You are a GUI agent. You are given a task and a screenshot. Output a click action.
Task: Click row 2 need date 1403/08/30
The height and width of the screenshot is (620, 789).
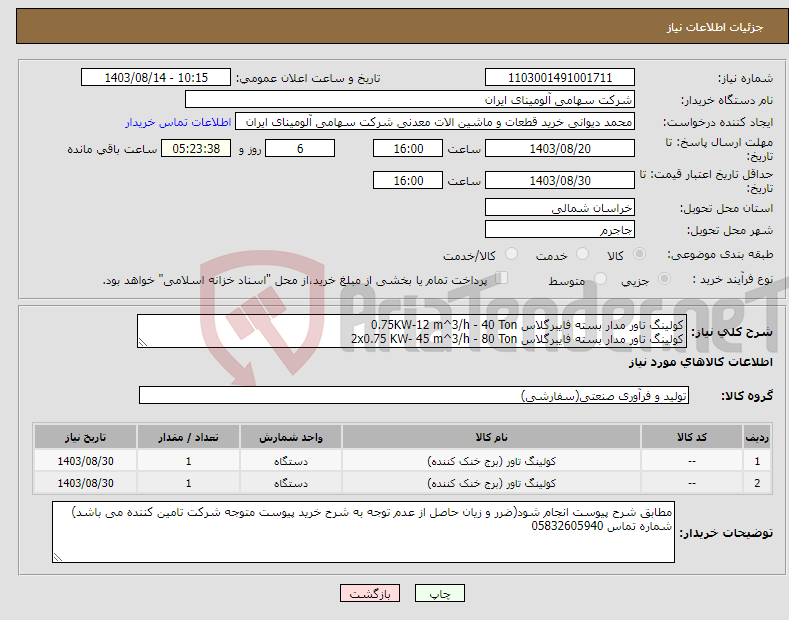85,483
